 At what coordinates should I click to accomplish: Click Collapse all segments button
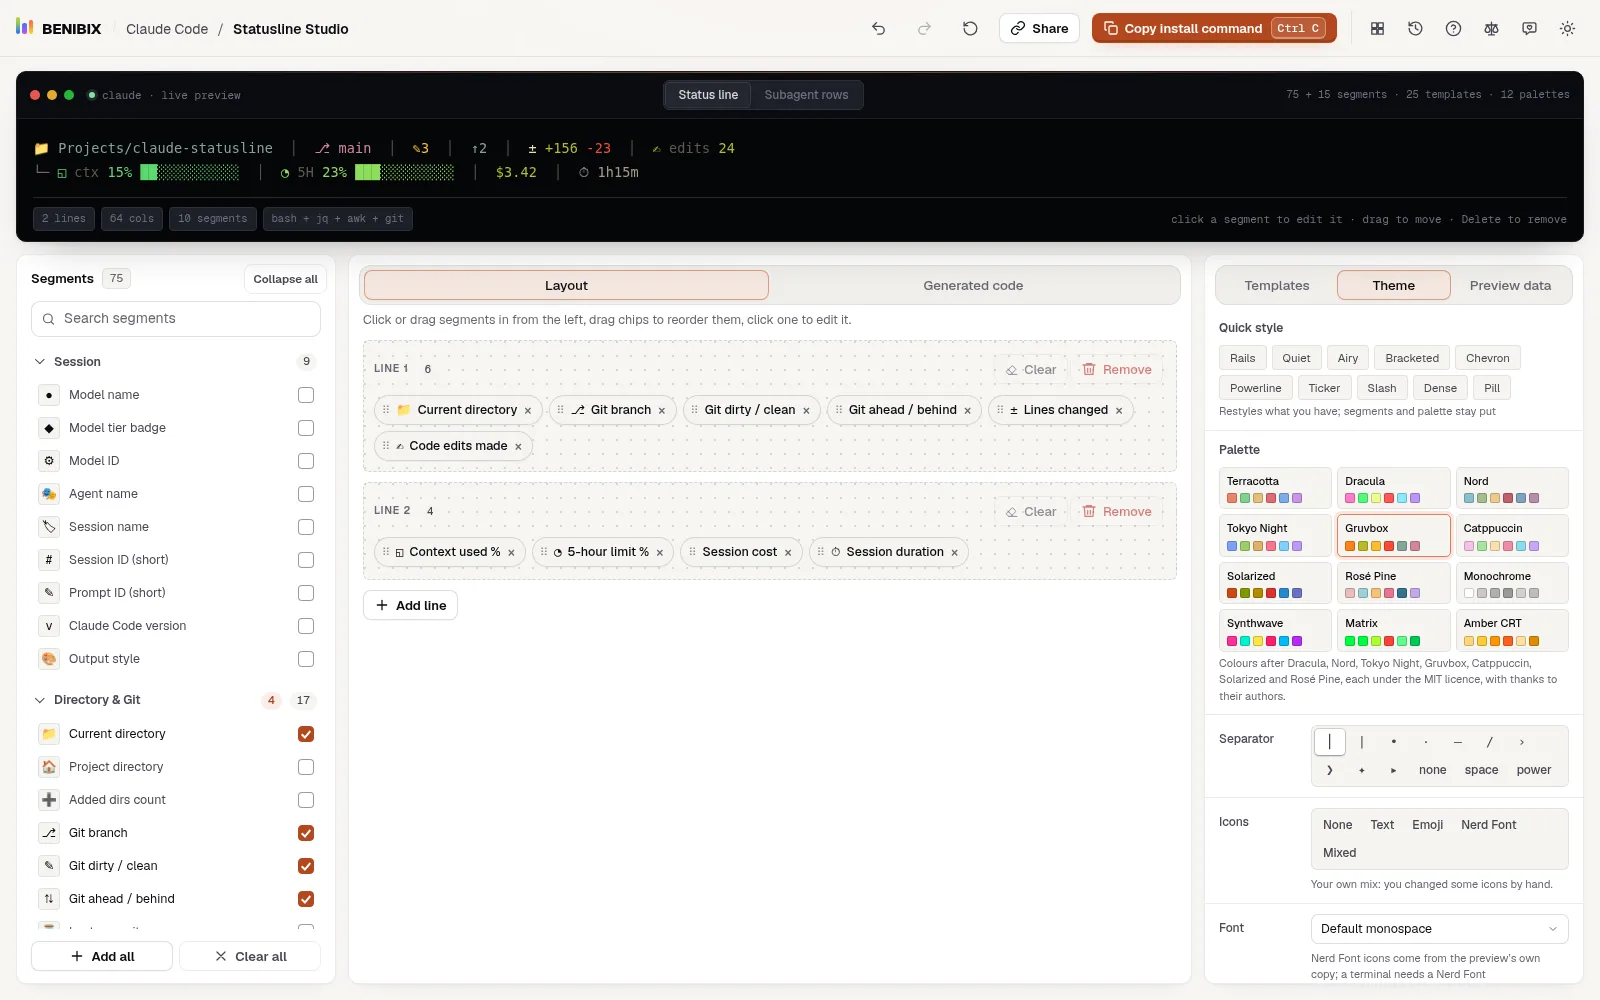point(285,279)
